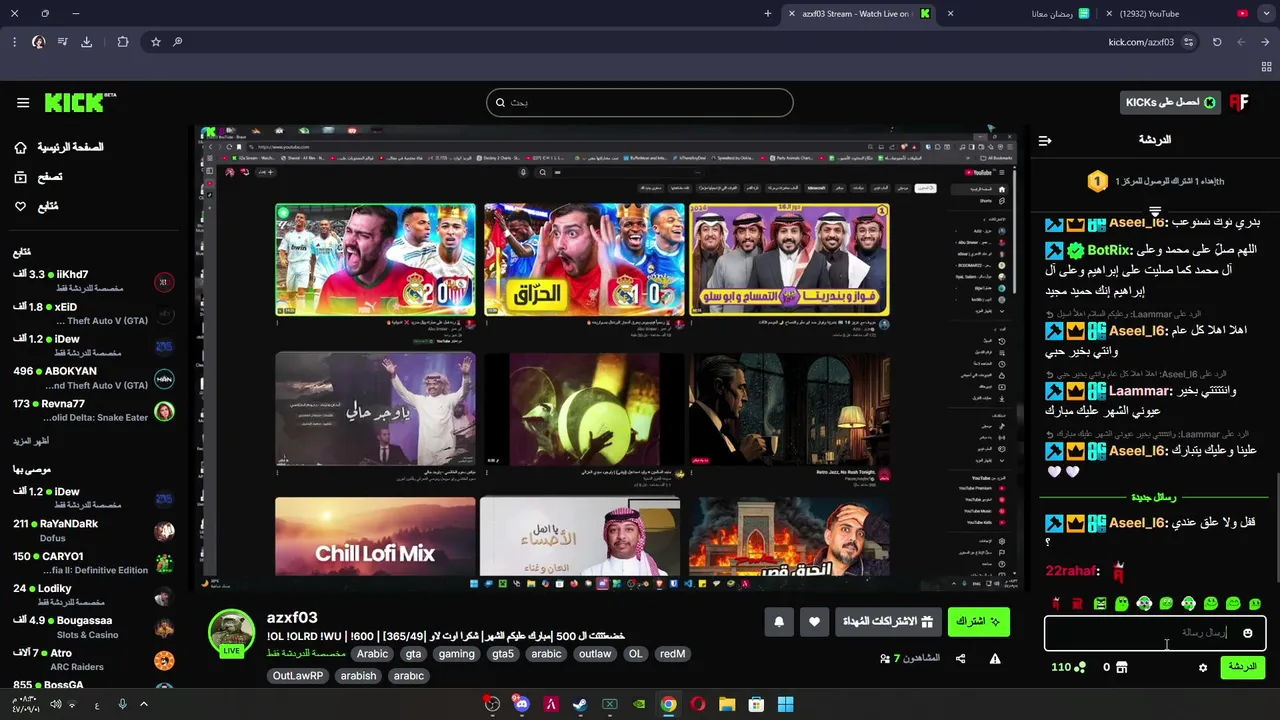This screenshot has width=1280, height=720.
Task: Expand Show more (أظهر المزيد) in the sidebar
Action: [x=31, y=441]
